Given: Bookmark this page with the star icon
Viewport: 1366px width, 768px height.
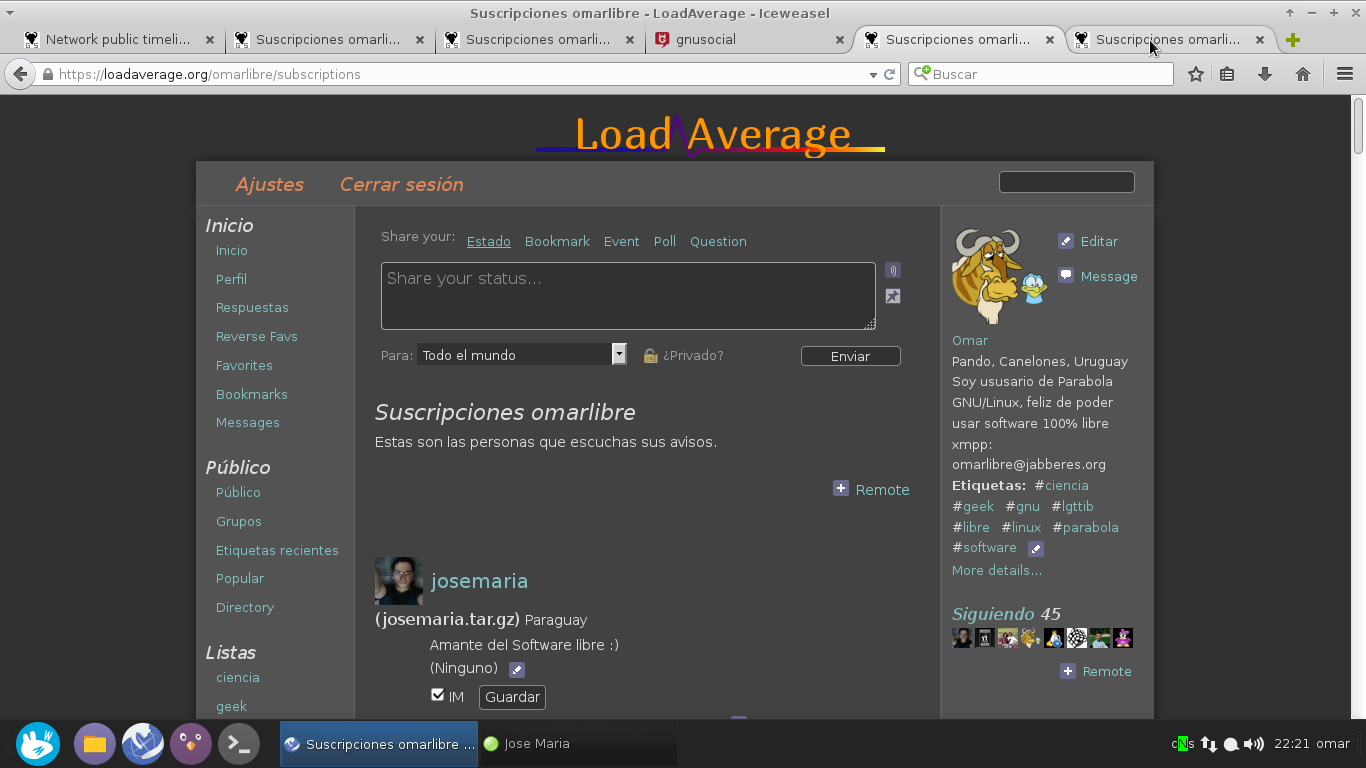Looking at the screenshot, I should pos(1195,74).
